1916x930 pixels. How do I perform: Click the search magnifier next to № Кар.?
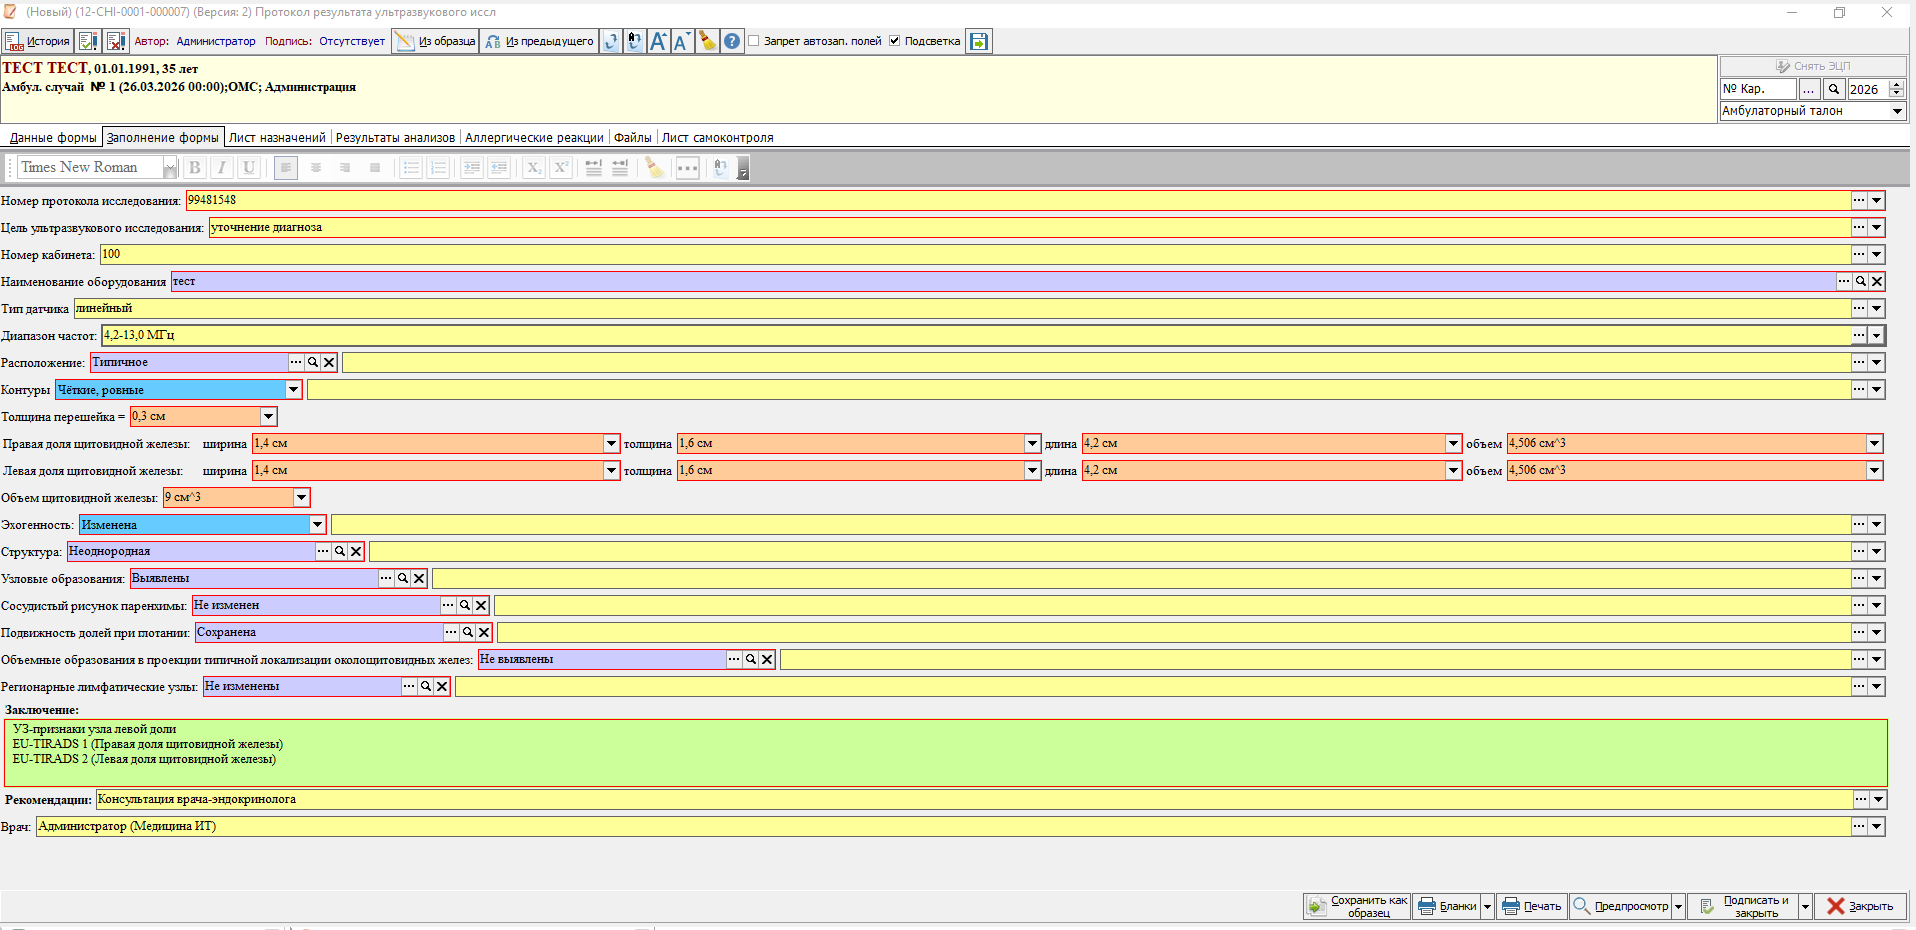(1834, 89)
